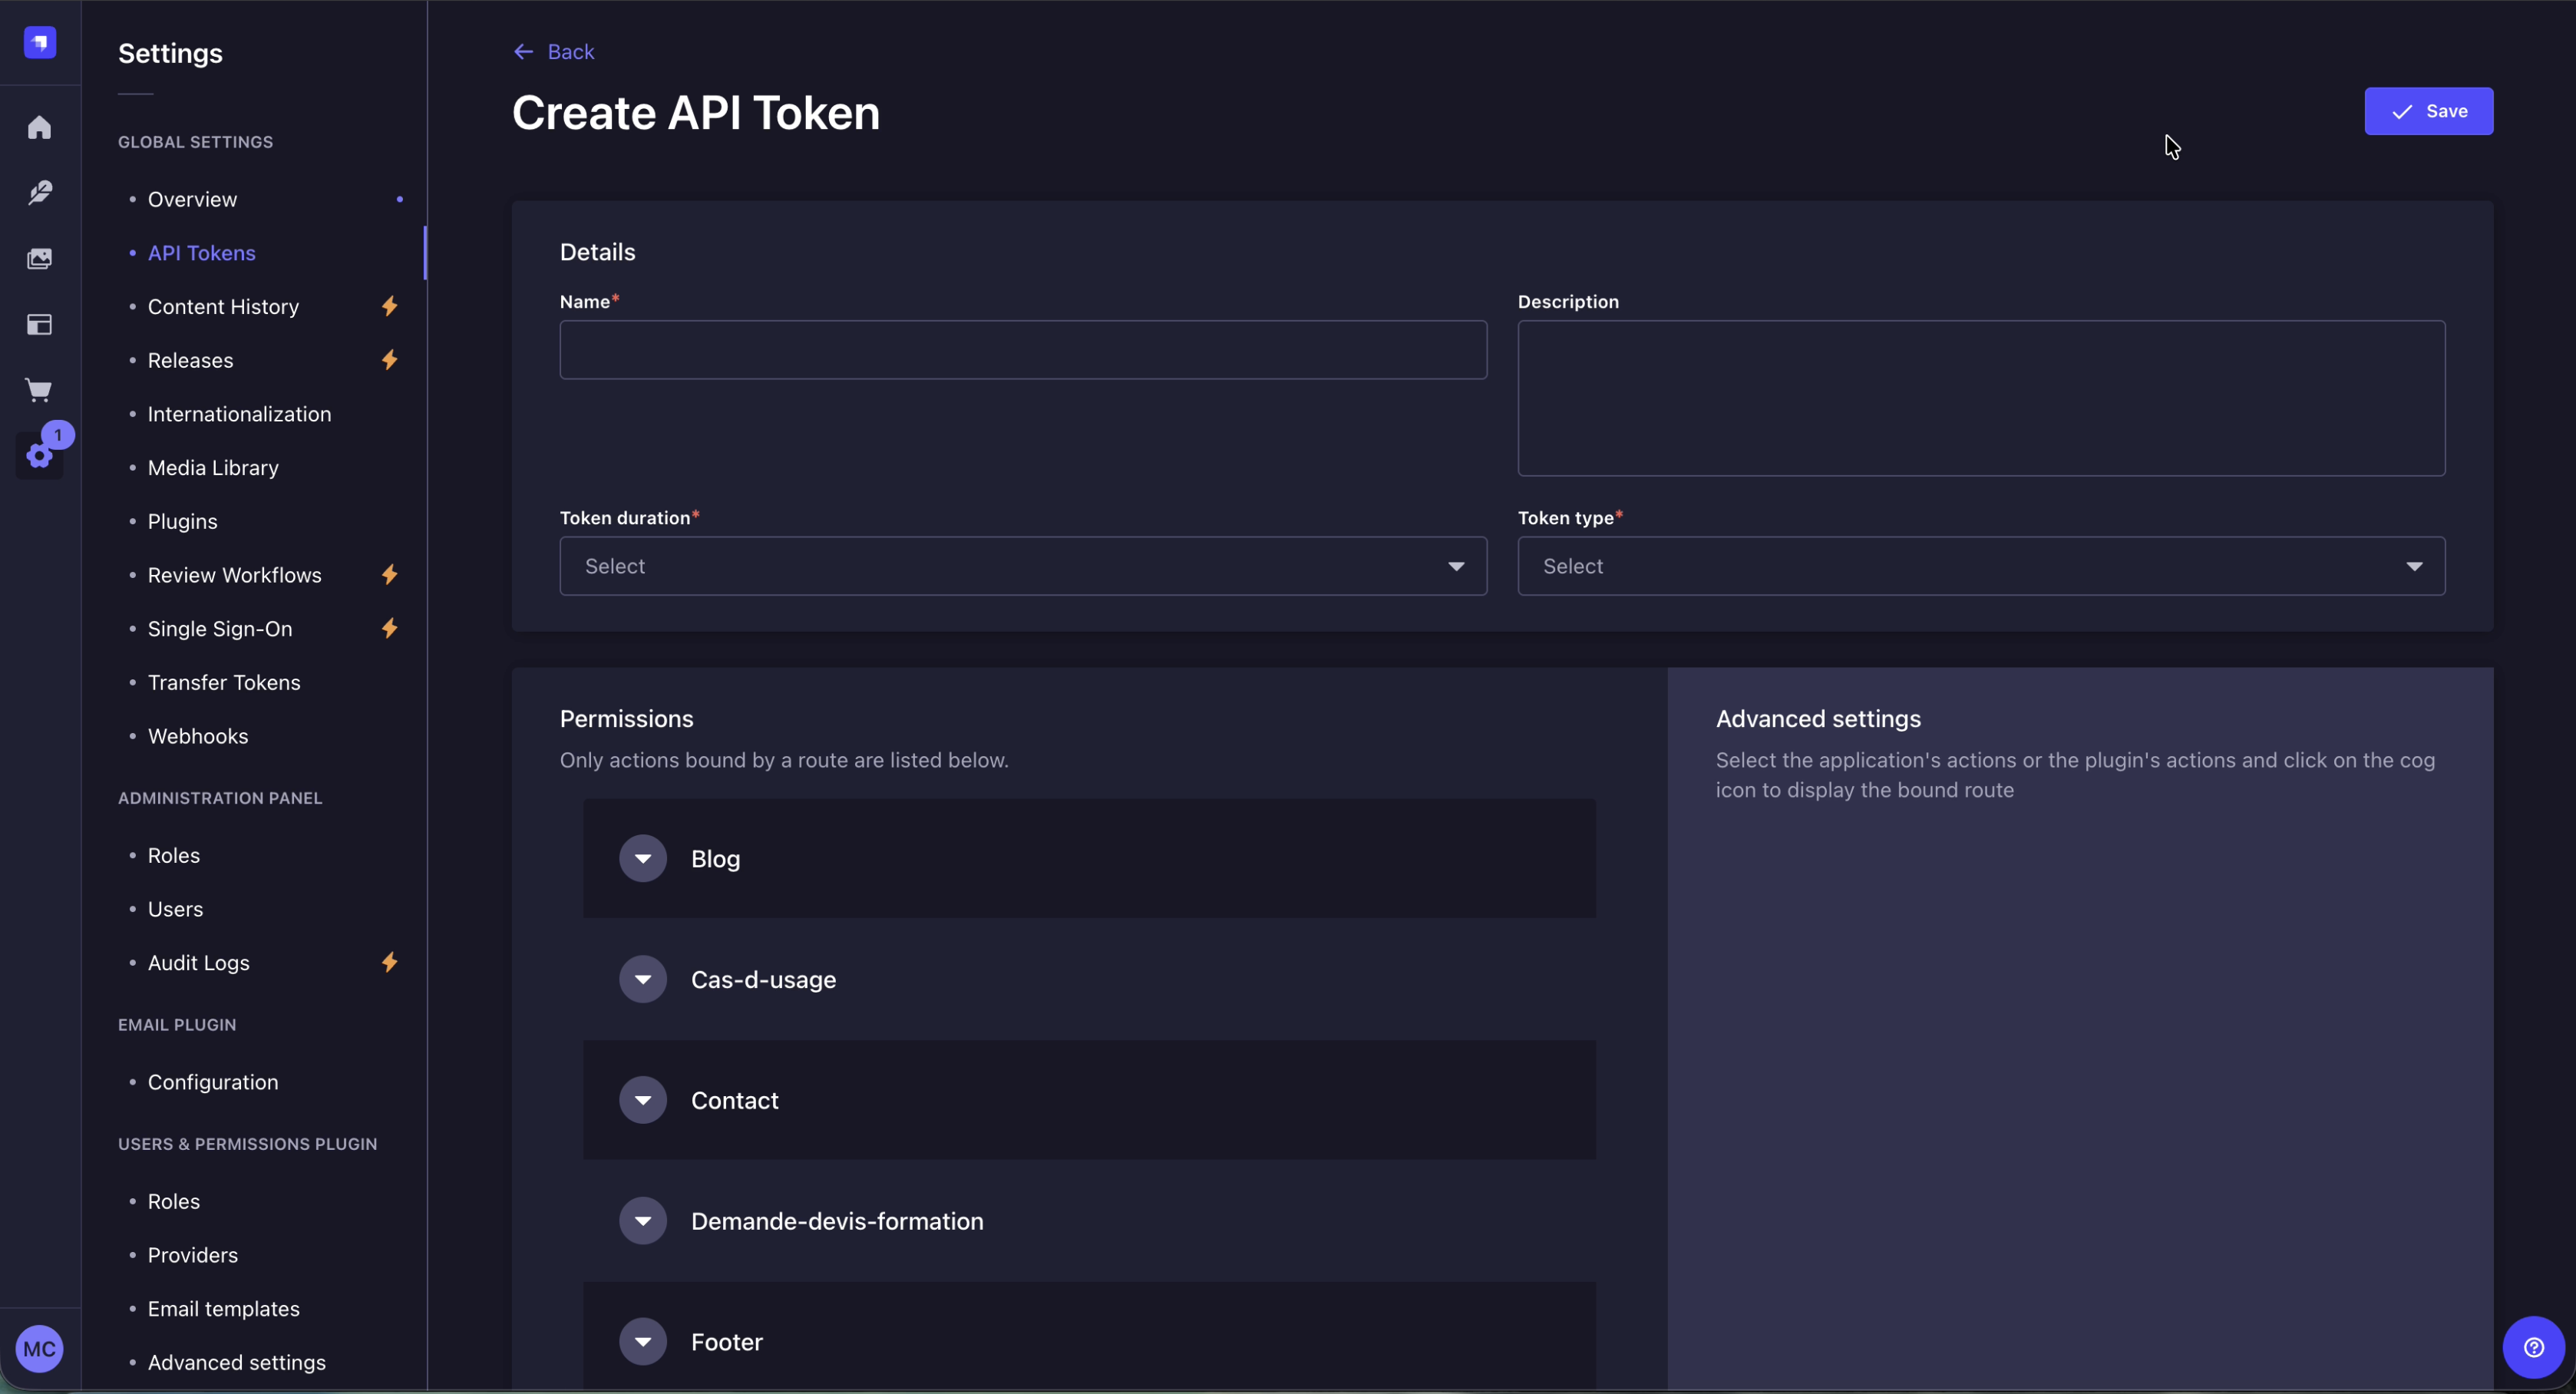Click into the Name input field
Image resolution: width=2576 pixels, height=1394 pixels.
coord(1022,350)
